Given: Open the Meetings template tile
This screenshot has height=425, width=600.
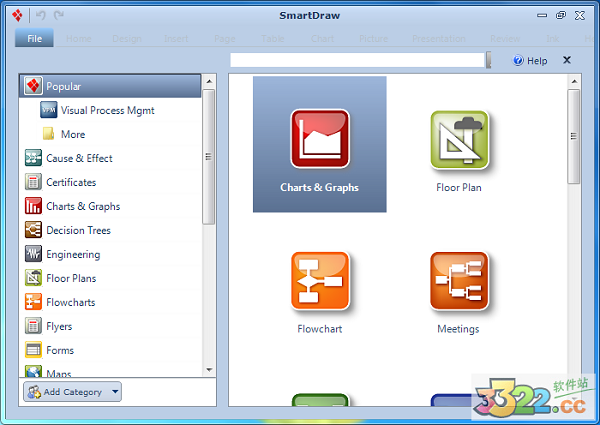Looking at the screenshot, I should point(459,293).
